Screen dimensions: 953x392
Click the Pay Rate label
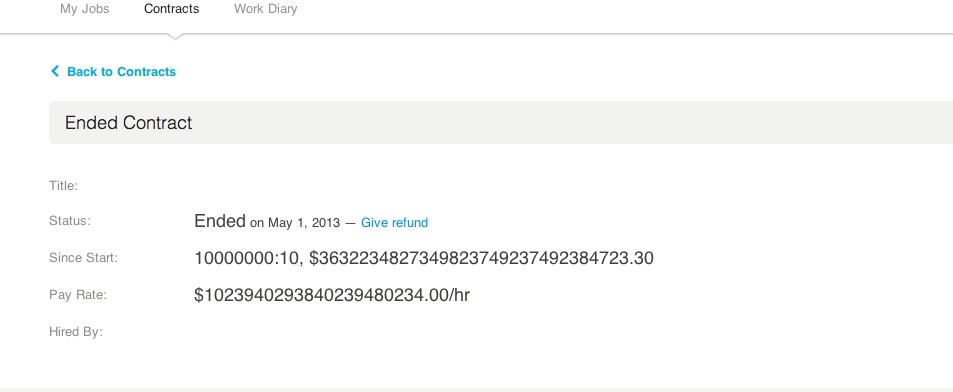tap(78, 295)
